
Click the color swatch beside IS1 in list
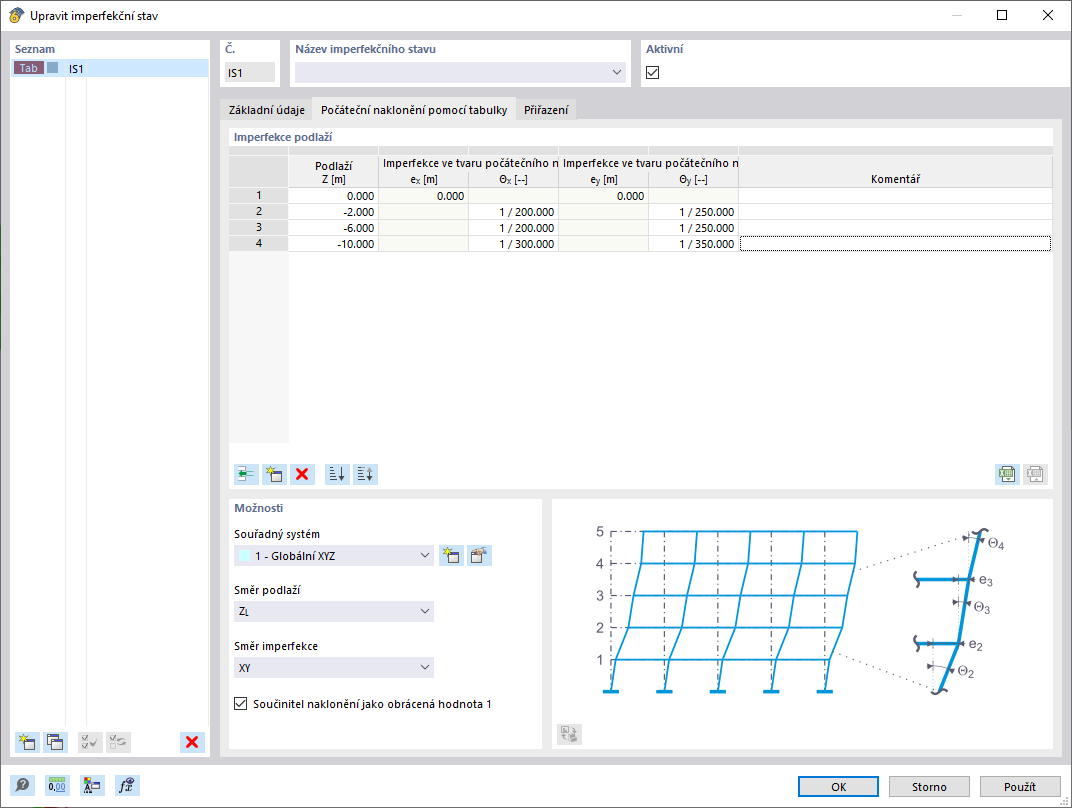click(53, 68)
